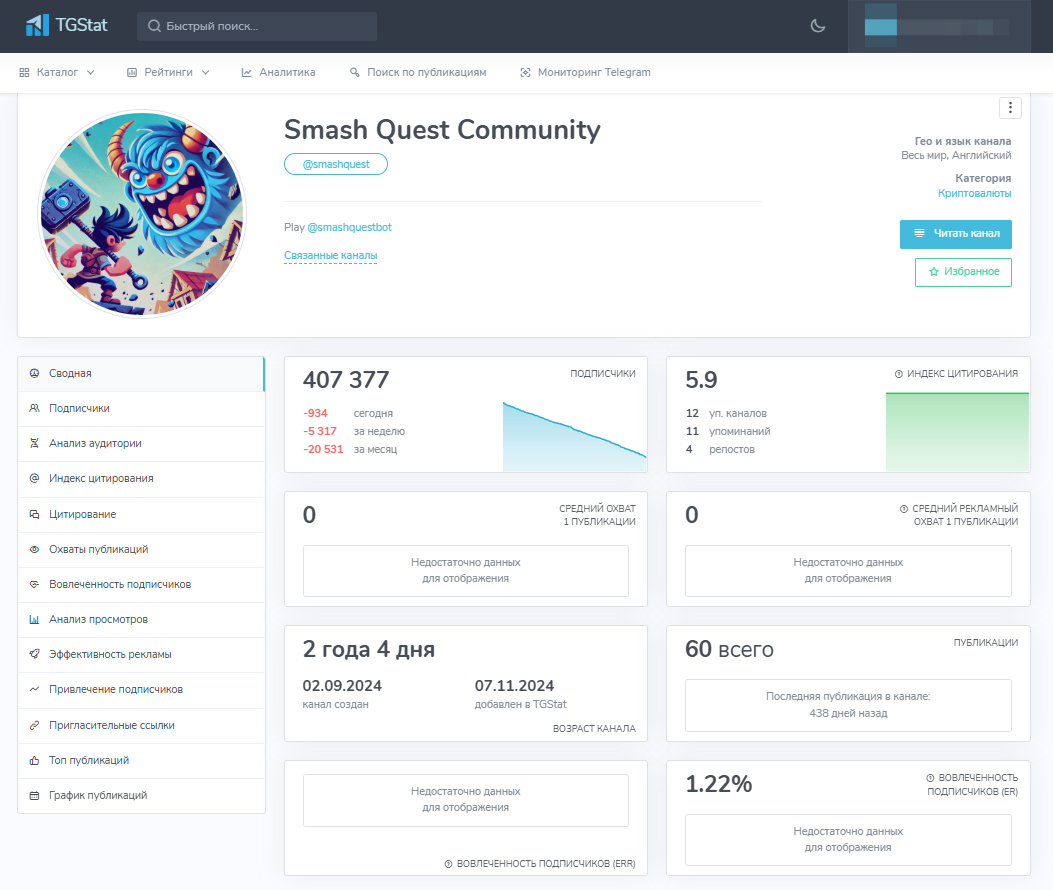Open Поиск по публикациям
The image size is (1053, 890).
click(x=418, y=73)
